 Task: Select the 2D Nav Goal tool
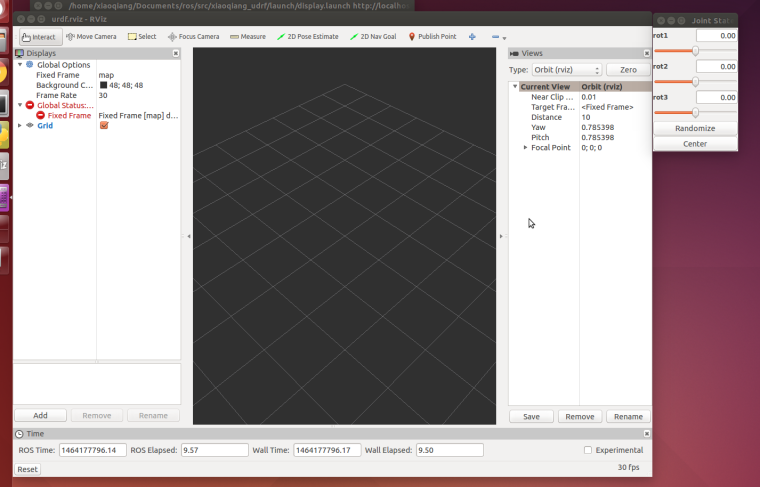coord(373,37)
